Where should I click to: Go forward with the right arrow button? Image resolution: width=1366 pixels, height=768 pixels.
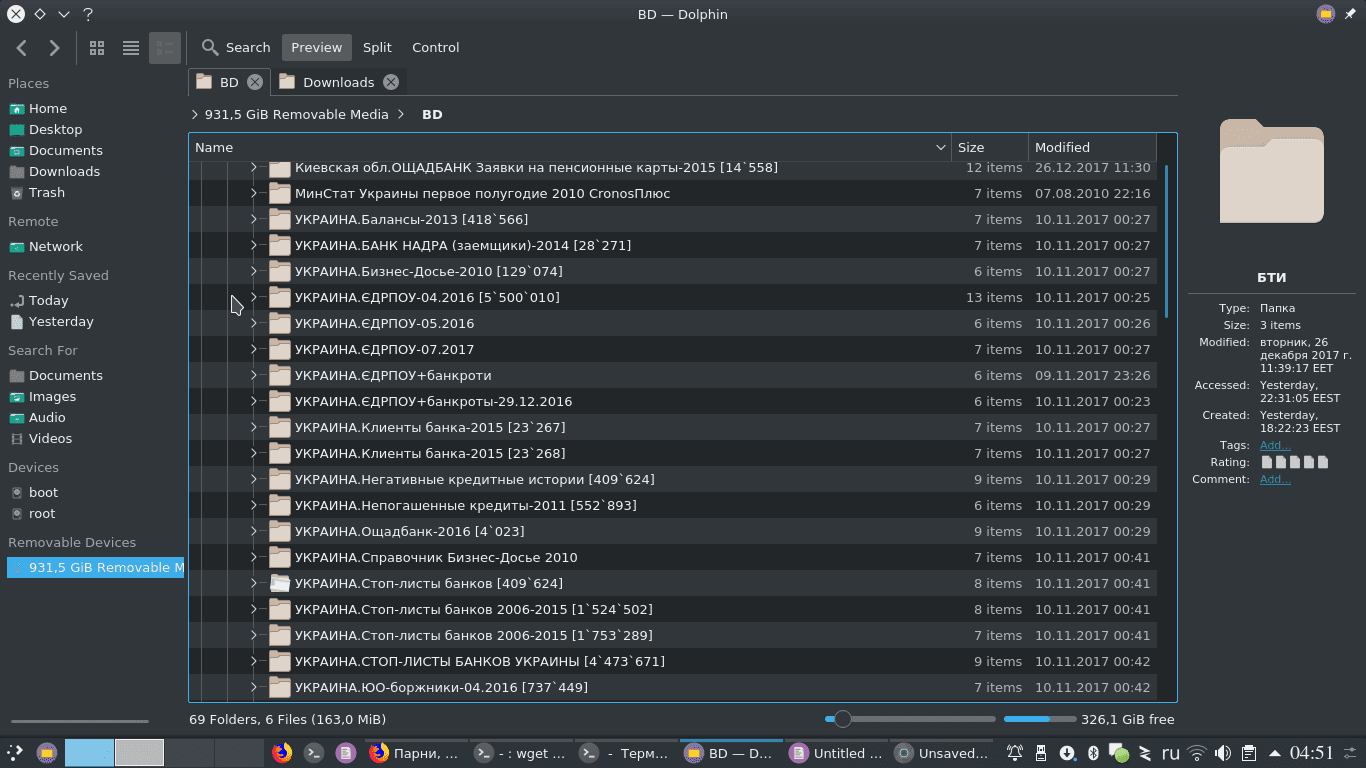54,47
